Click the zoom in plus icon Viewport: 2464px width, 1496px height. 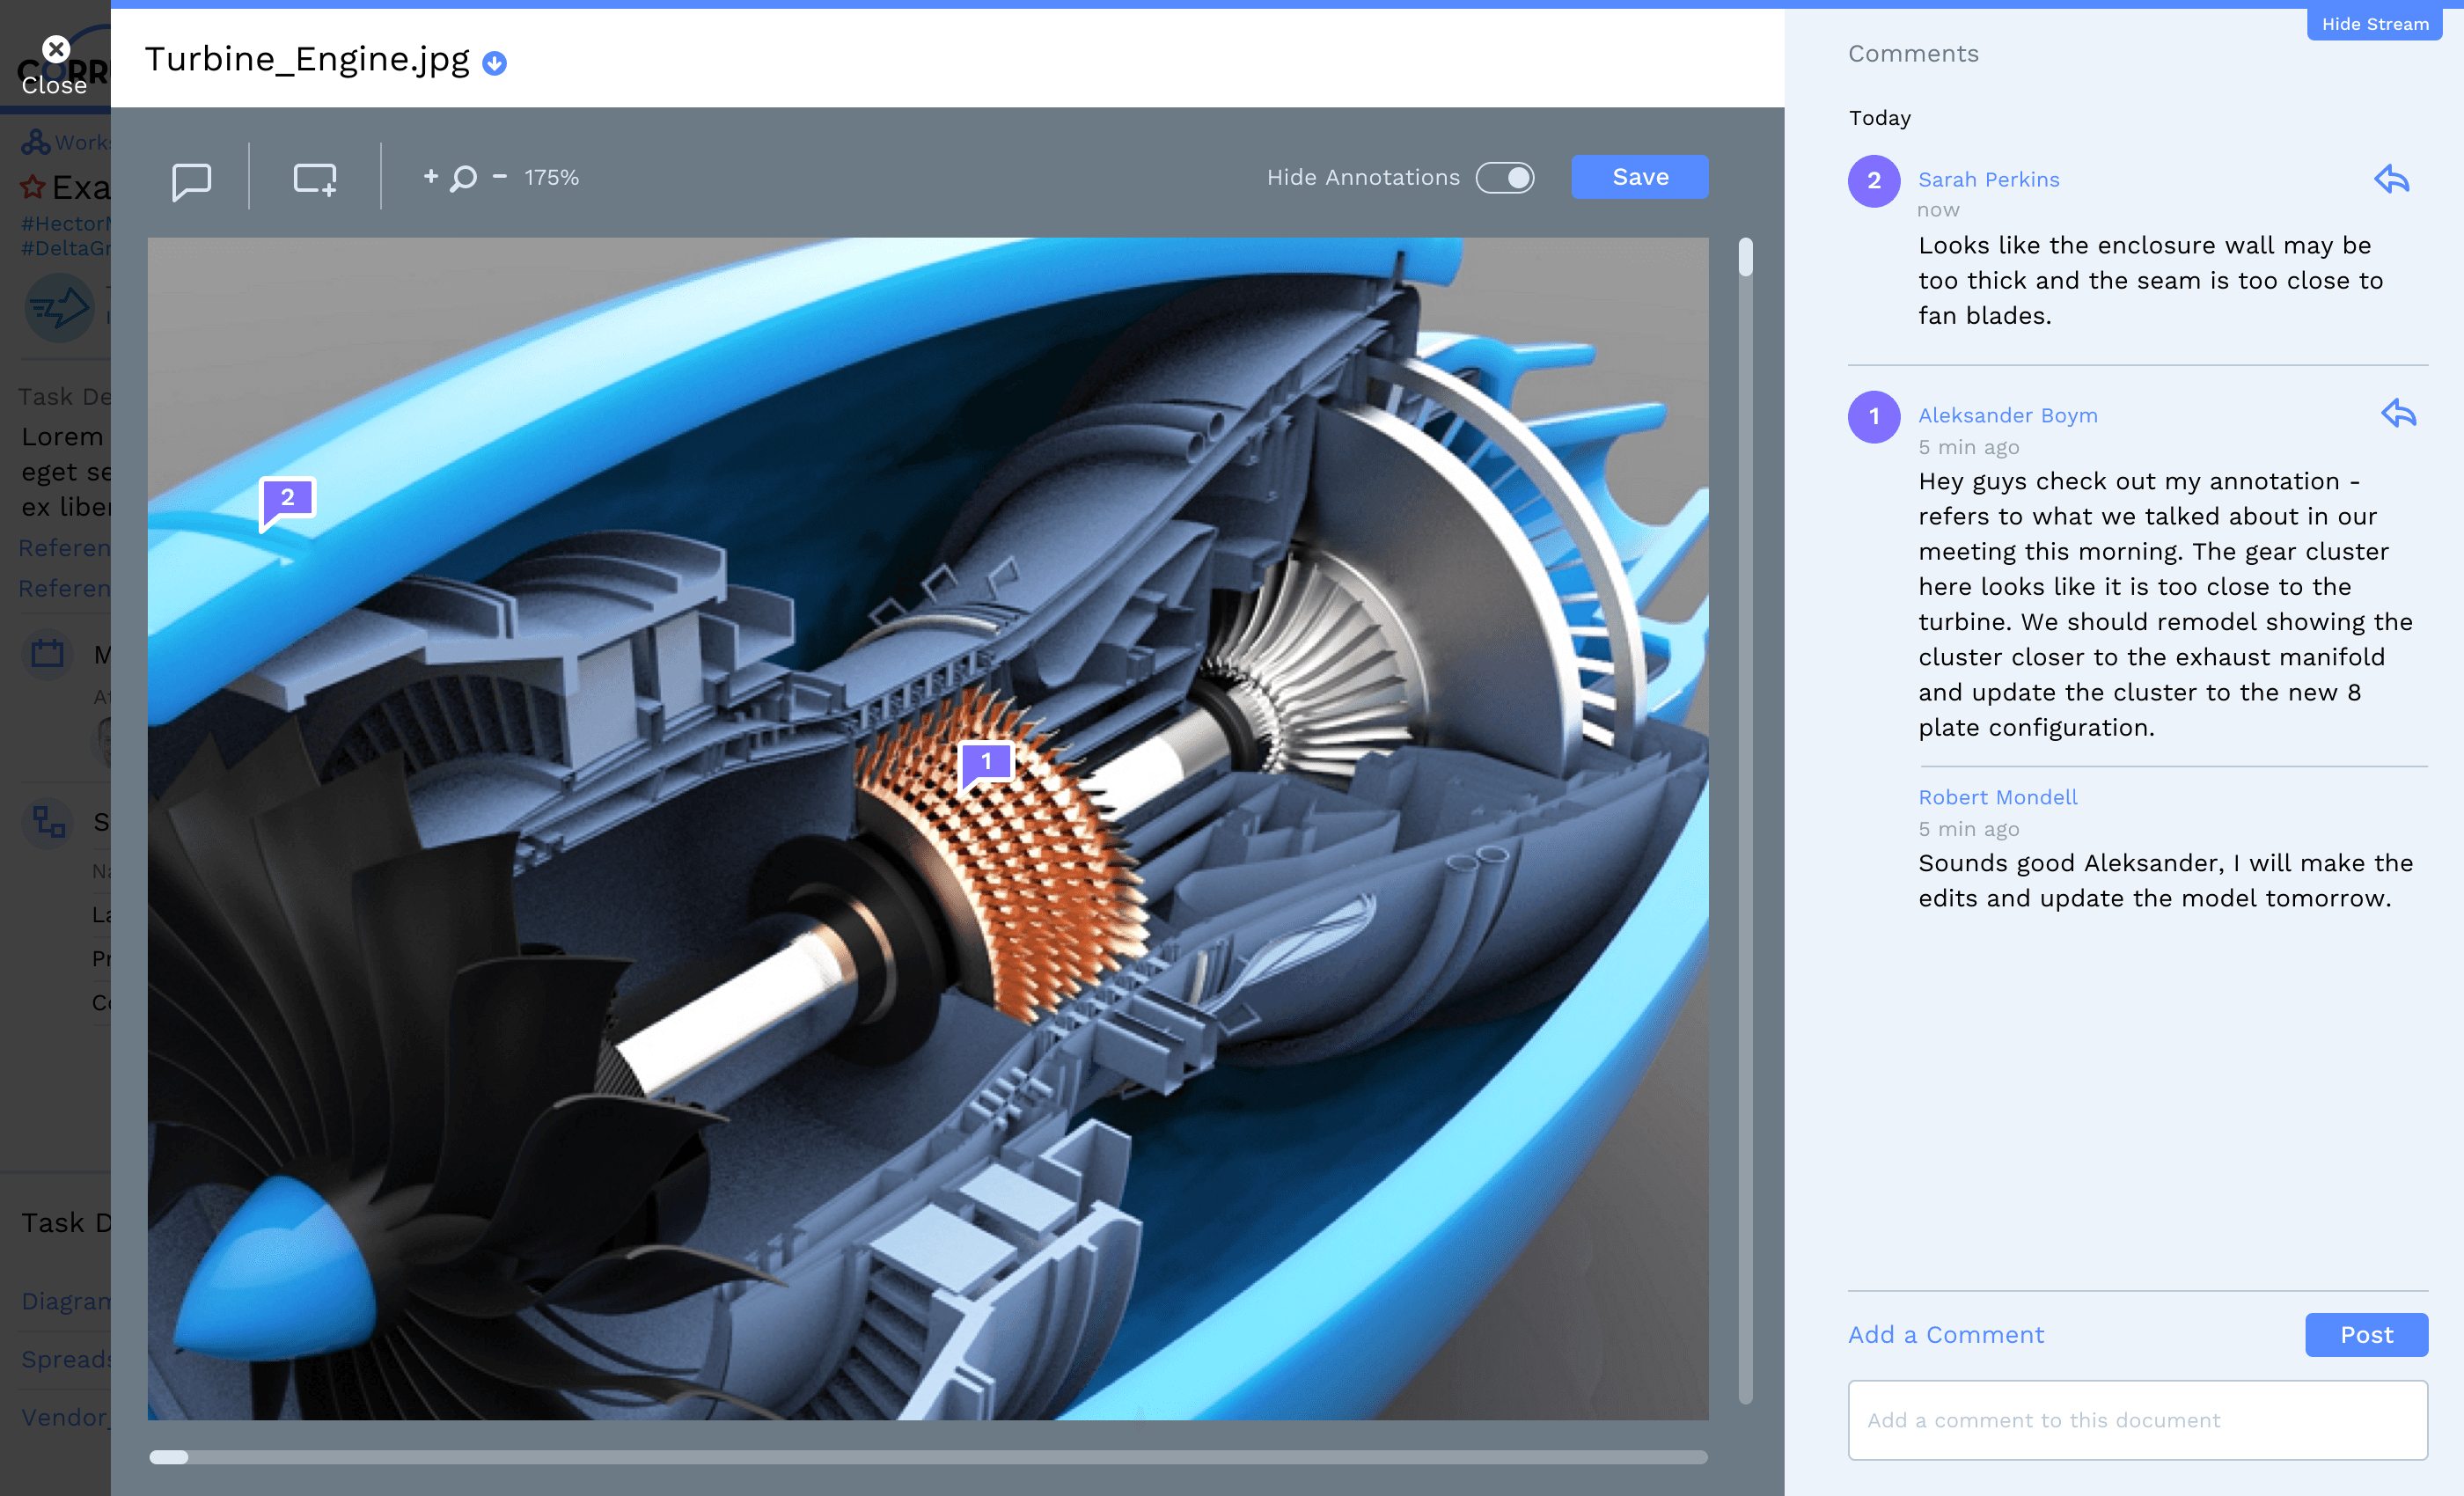tap(430, 176)
